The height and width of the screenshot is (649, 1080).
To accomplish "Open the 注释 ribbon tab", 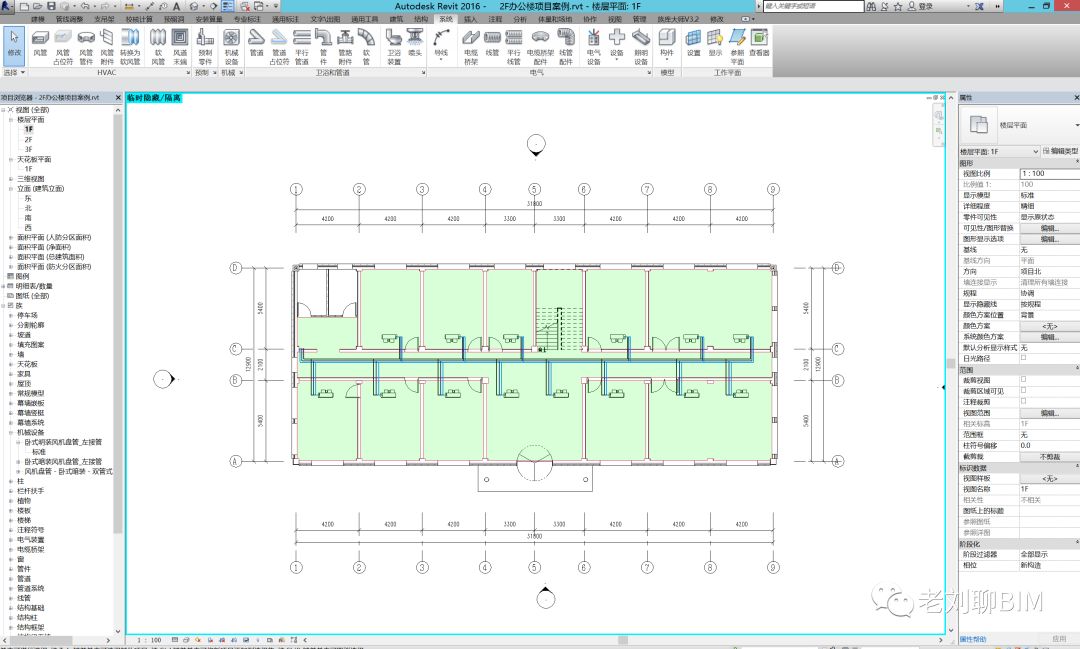I will coord(495,19).
